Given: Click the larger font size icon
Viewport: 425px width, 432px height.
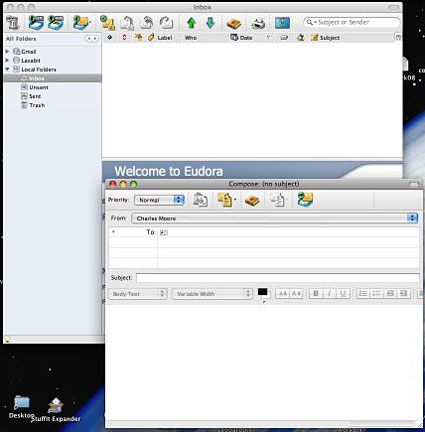Looking at the screenshot, I should point(296,294).
